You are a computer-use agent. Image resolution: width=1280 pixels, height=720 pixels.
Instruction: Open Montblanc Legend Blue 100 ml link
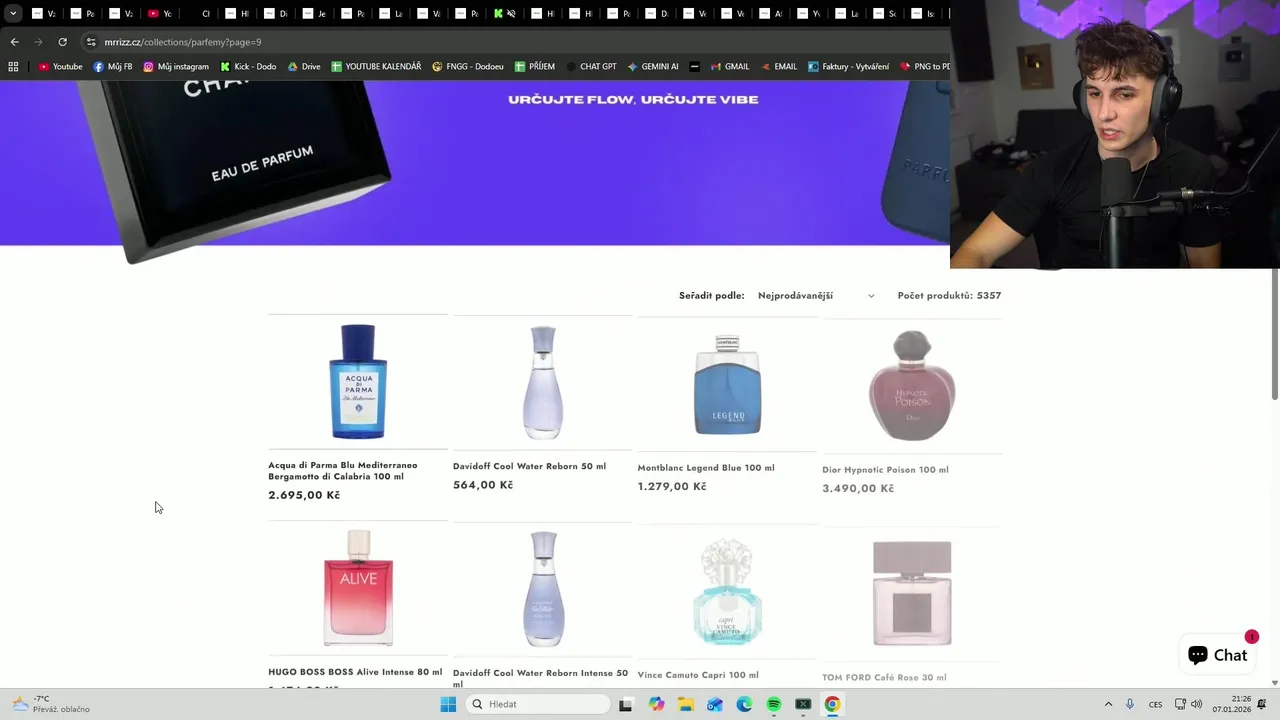706,467
